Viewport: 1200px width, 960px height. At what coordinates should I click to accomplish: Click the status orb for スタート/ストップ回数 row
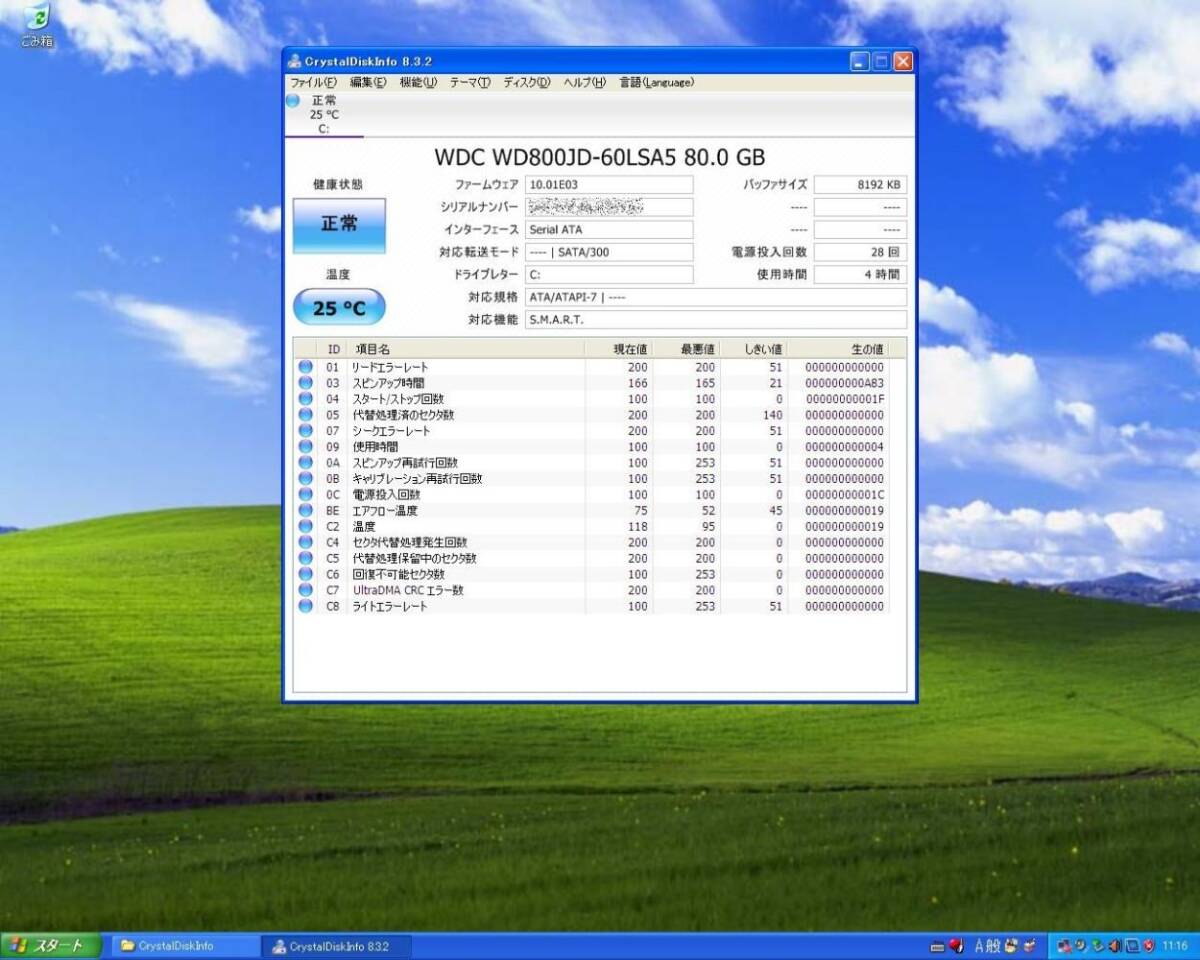305,399
